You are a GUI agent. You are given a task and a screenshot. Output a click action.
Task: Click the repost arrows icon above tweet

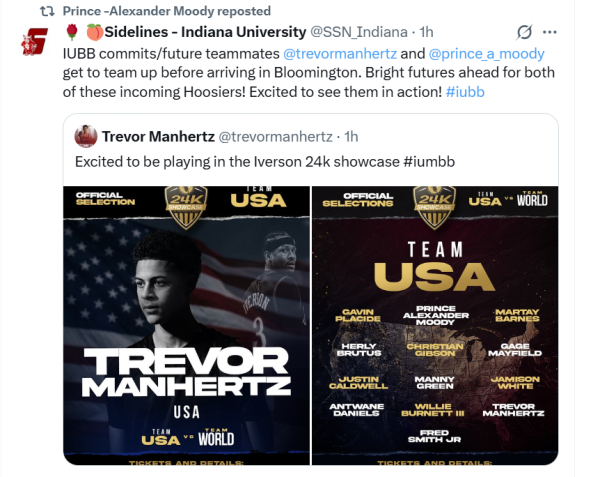click(47, 11)
